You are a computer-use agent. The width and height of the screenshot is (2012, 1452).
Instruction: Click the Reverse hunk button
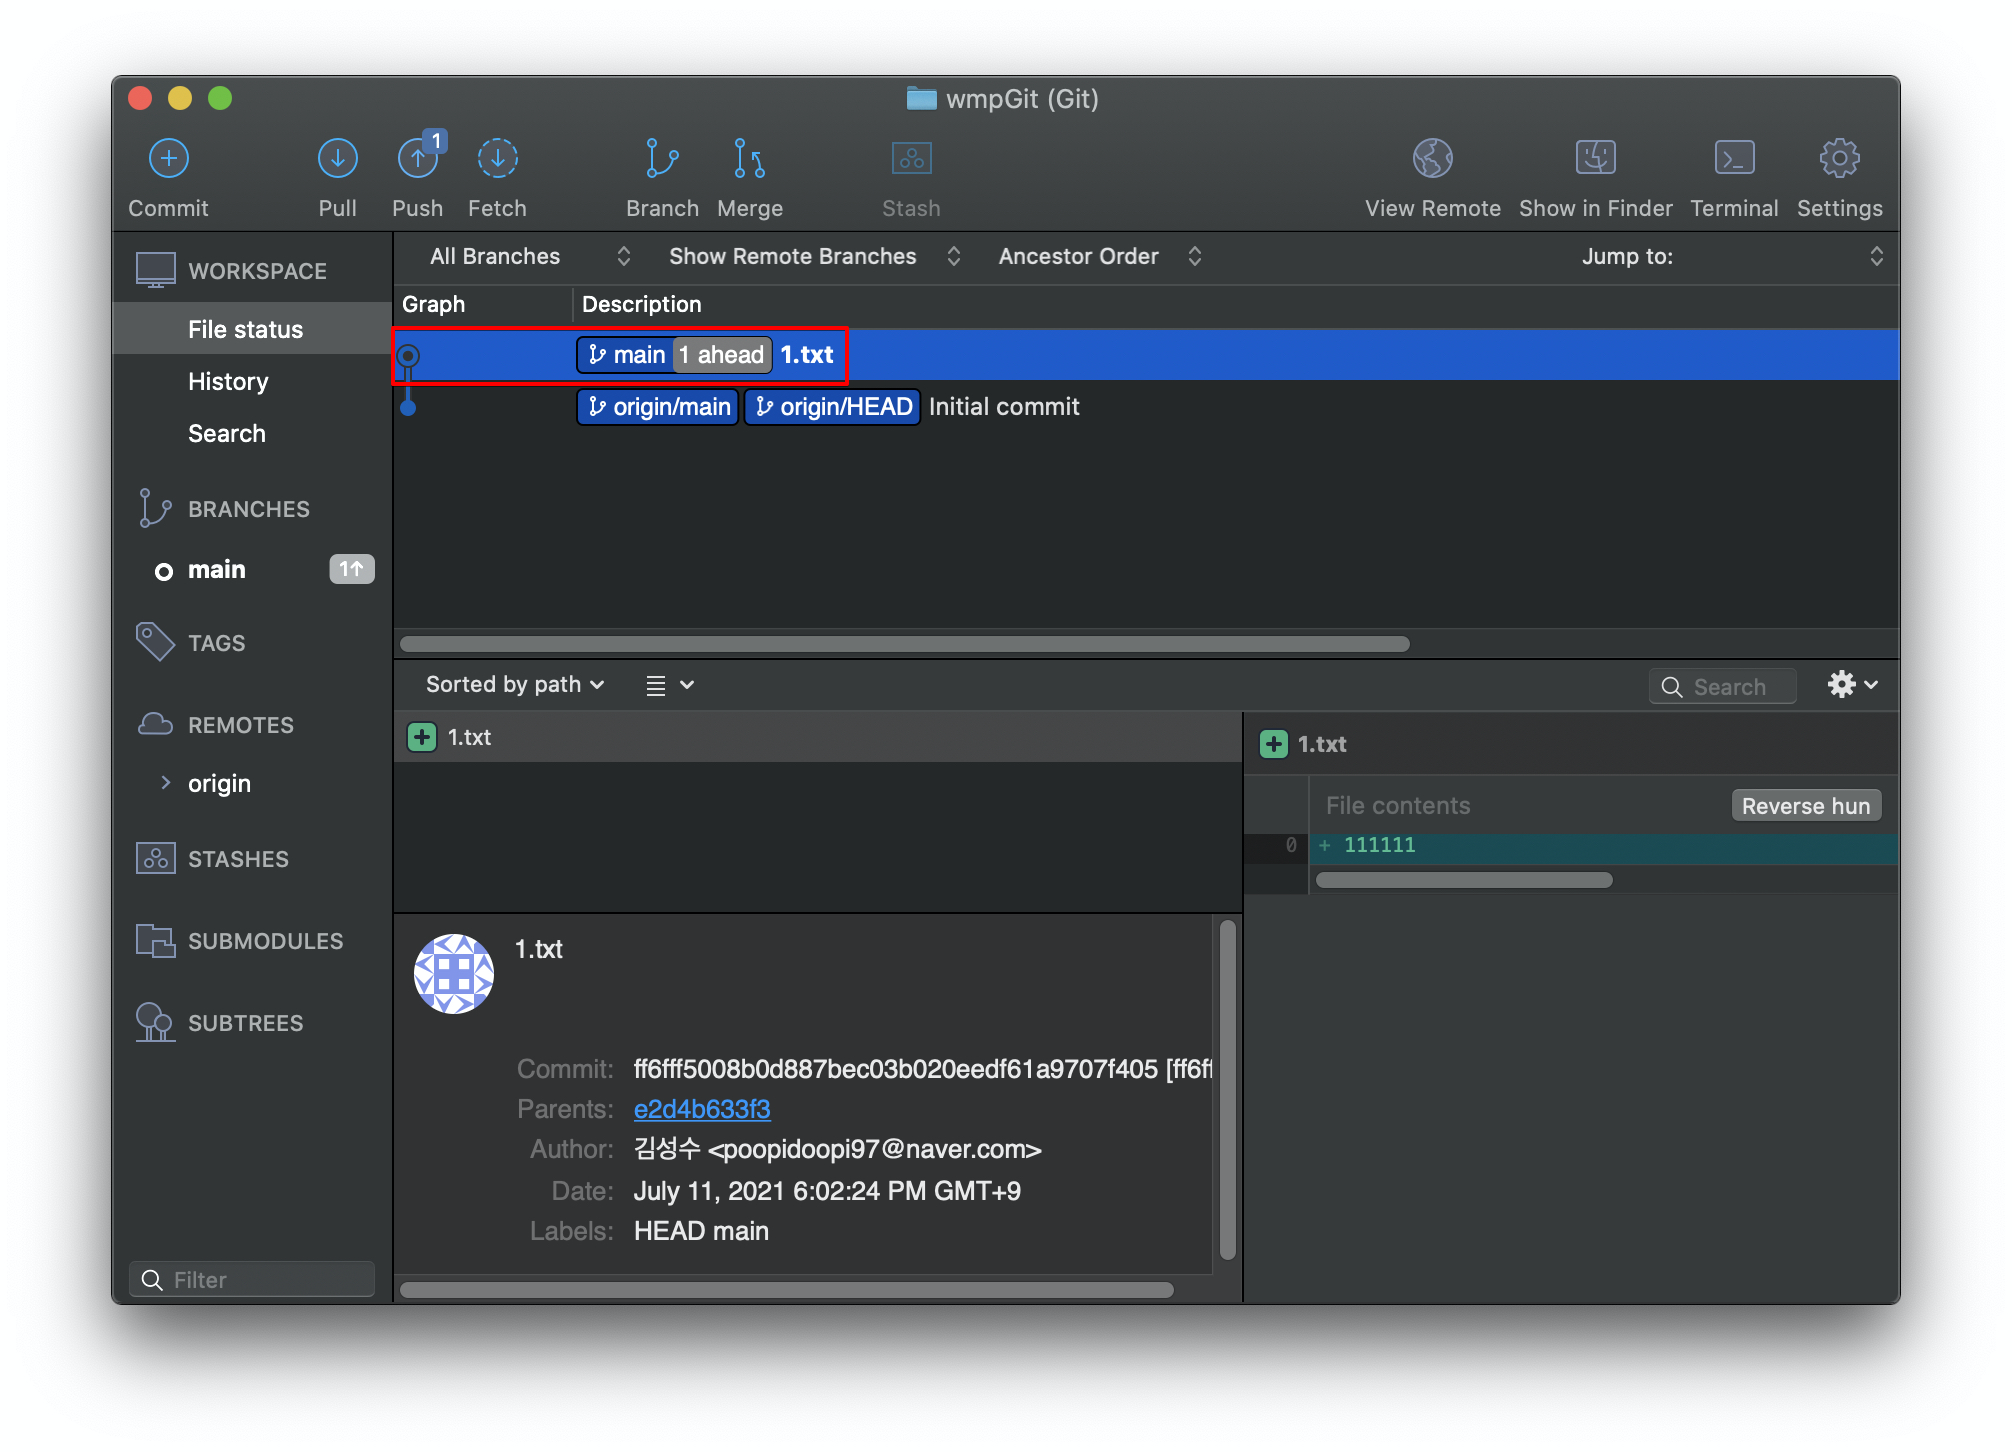point(1805,806)
